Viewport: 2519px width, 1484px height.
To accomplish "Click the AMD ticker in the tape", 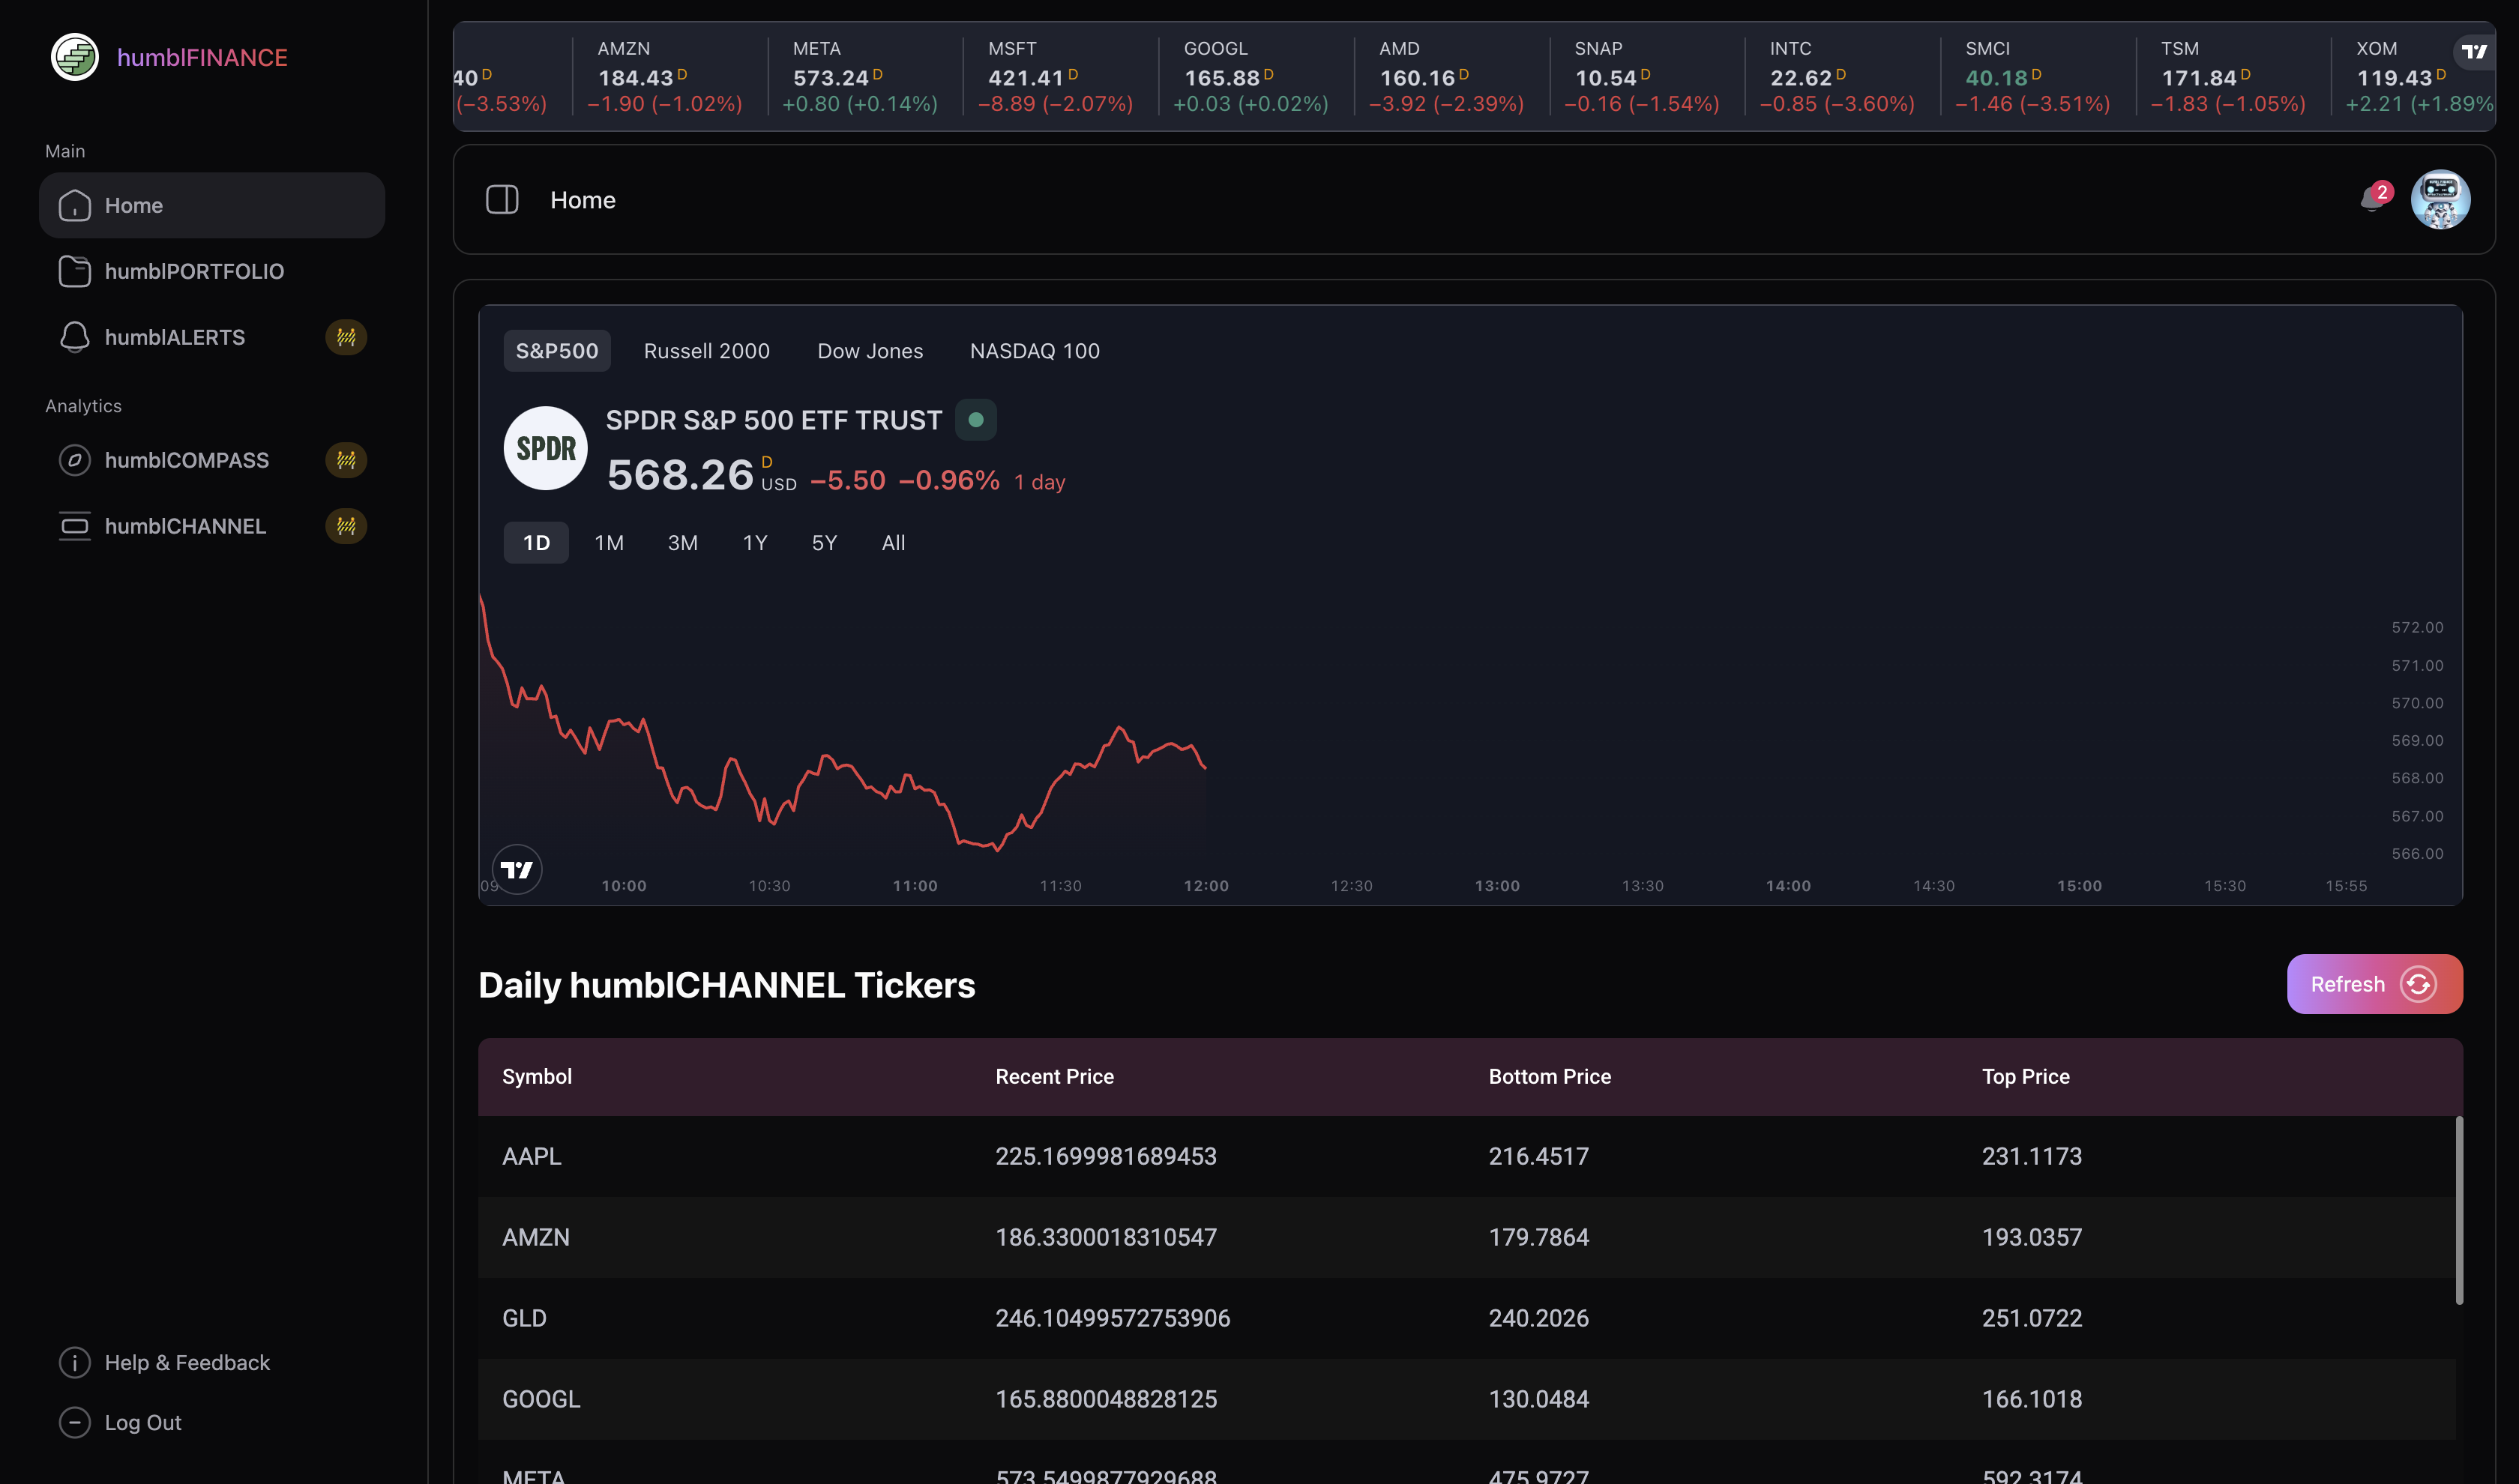I will click(x=1451, y=76).
